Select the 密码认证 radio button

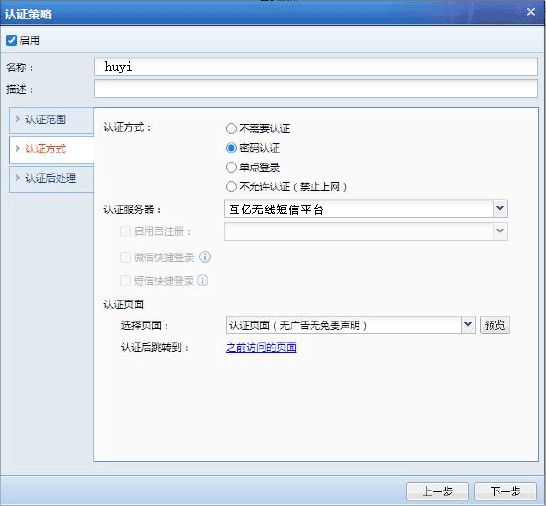click(x=231, y=148)
